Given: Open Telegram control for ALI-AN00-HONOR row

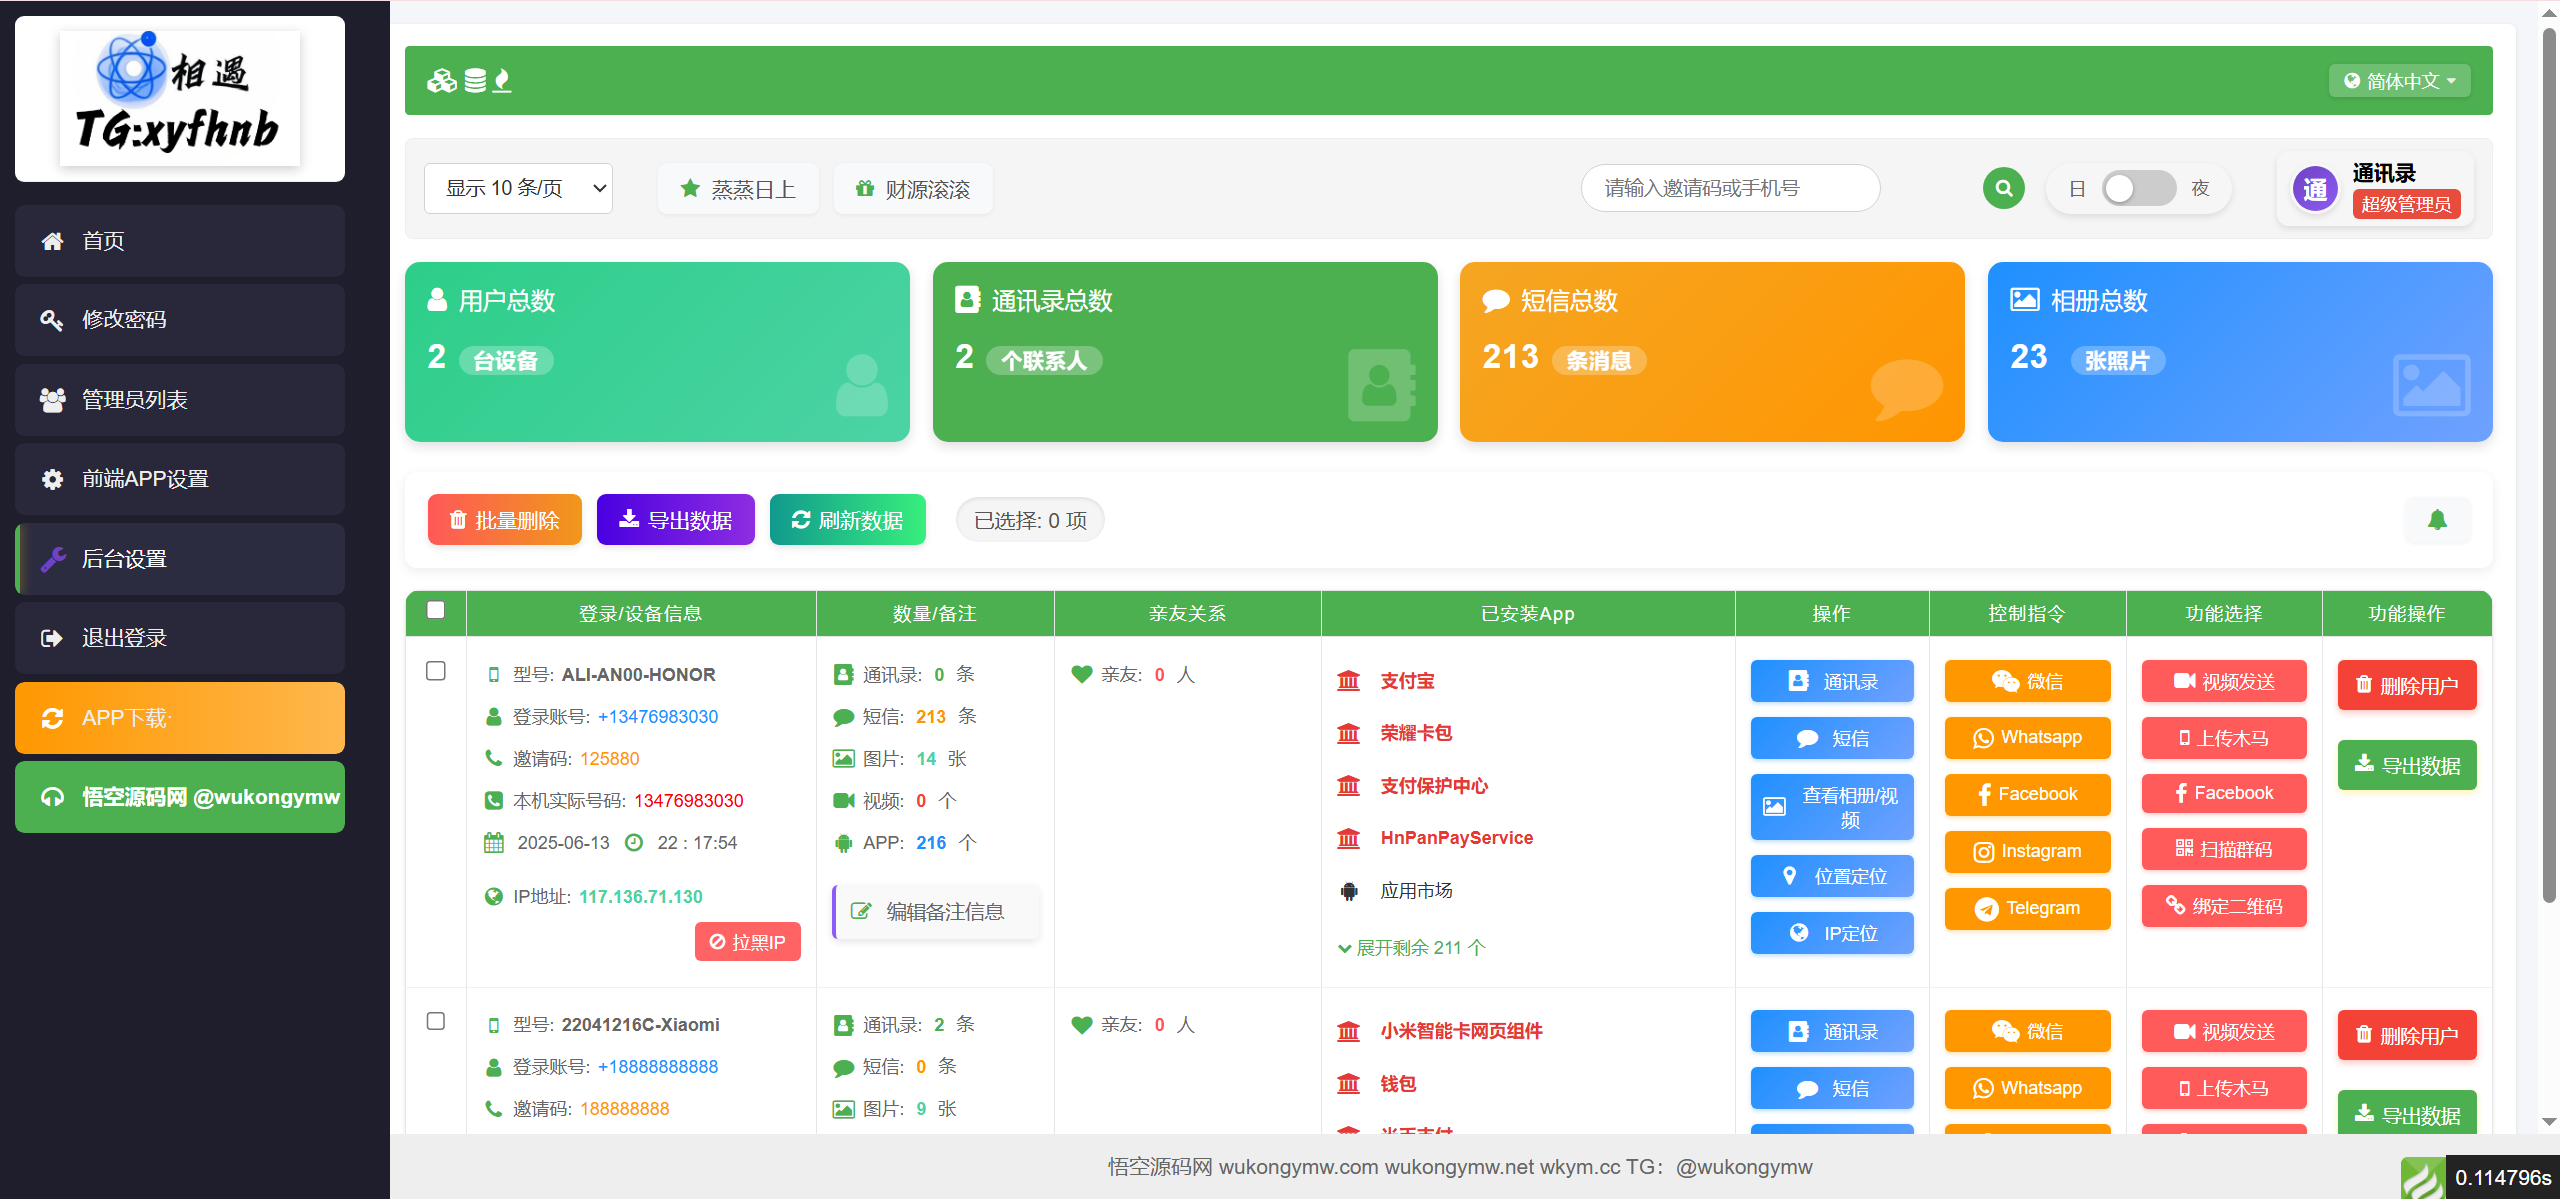Looking at the screenshot, I should click(x=2027, y=908).
